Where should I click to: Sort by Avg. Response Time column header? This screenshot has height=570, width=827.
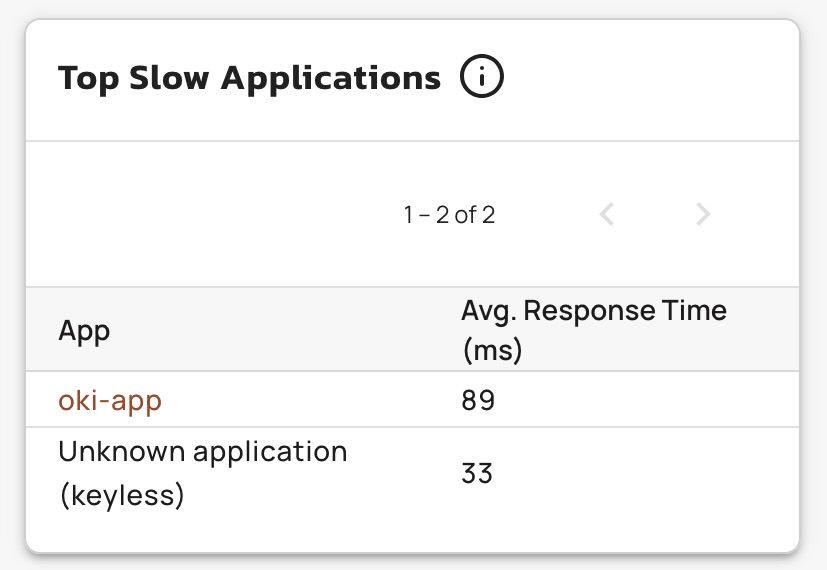[594, 331]
